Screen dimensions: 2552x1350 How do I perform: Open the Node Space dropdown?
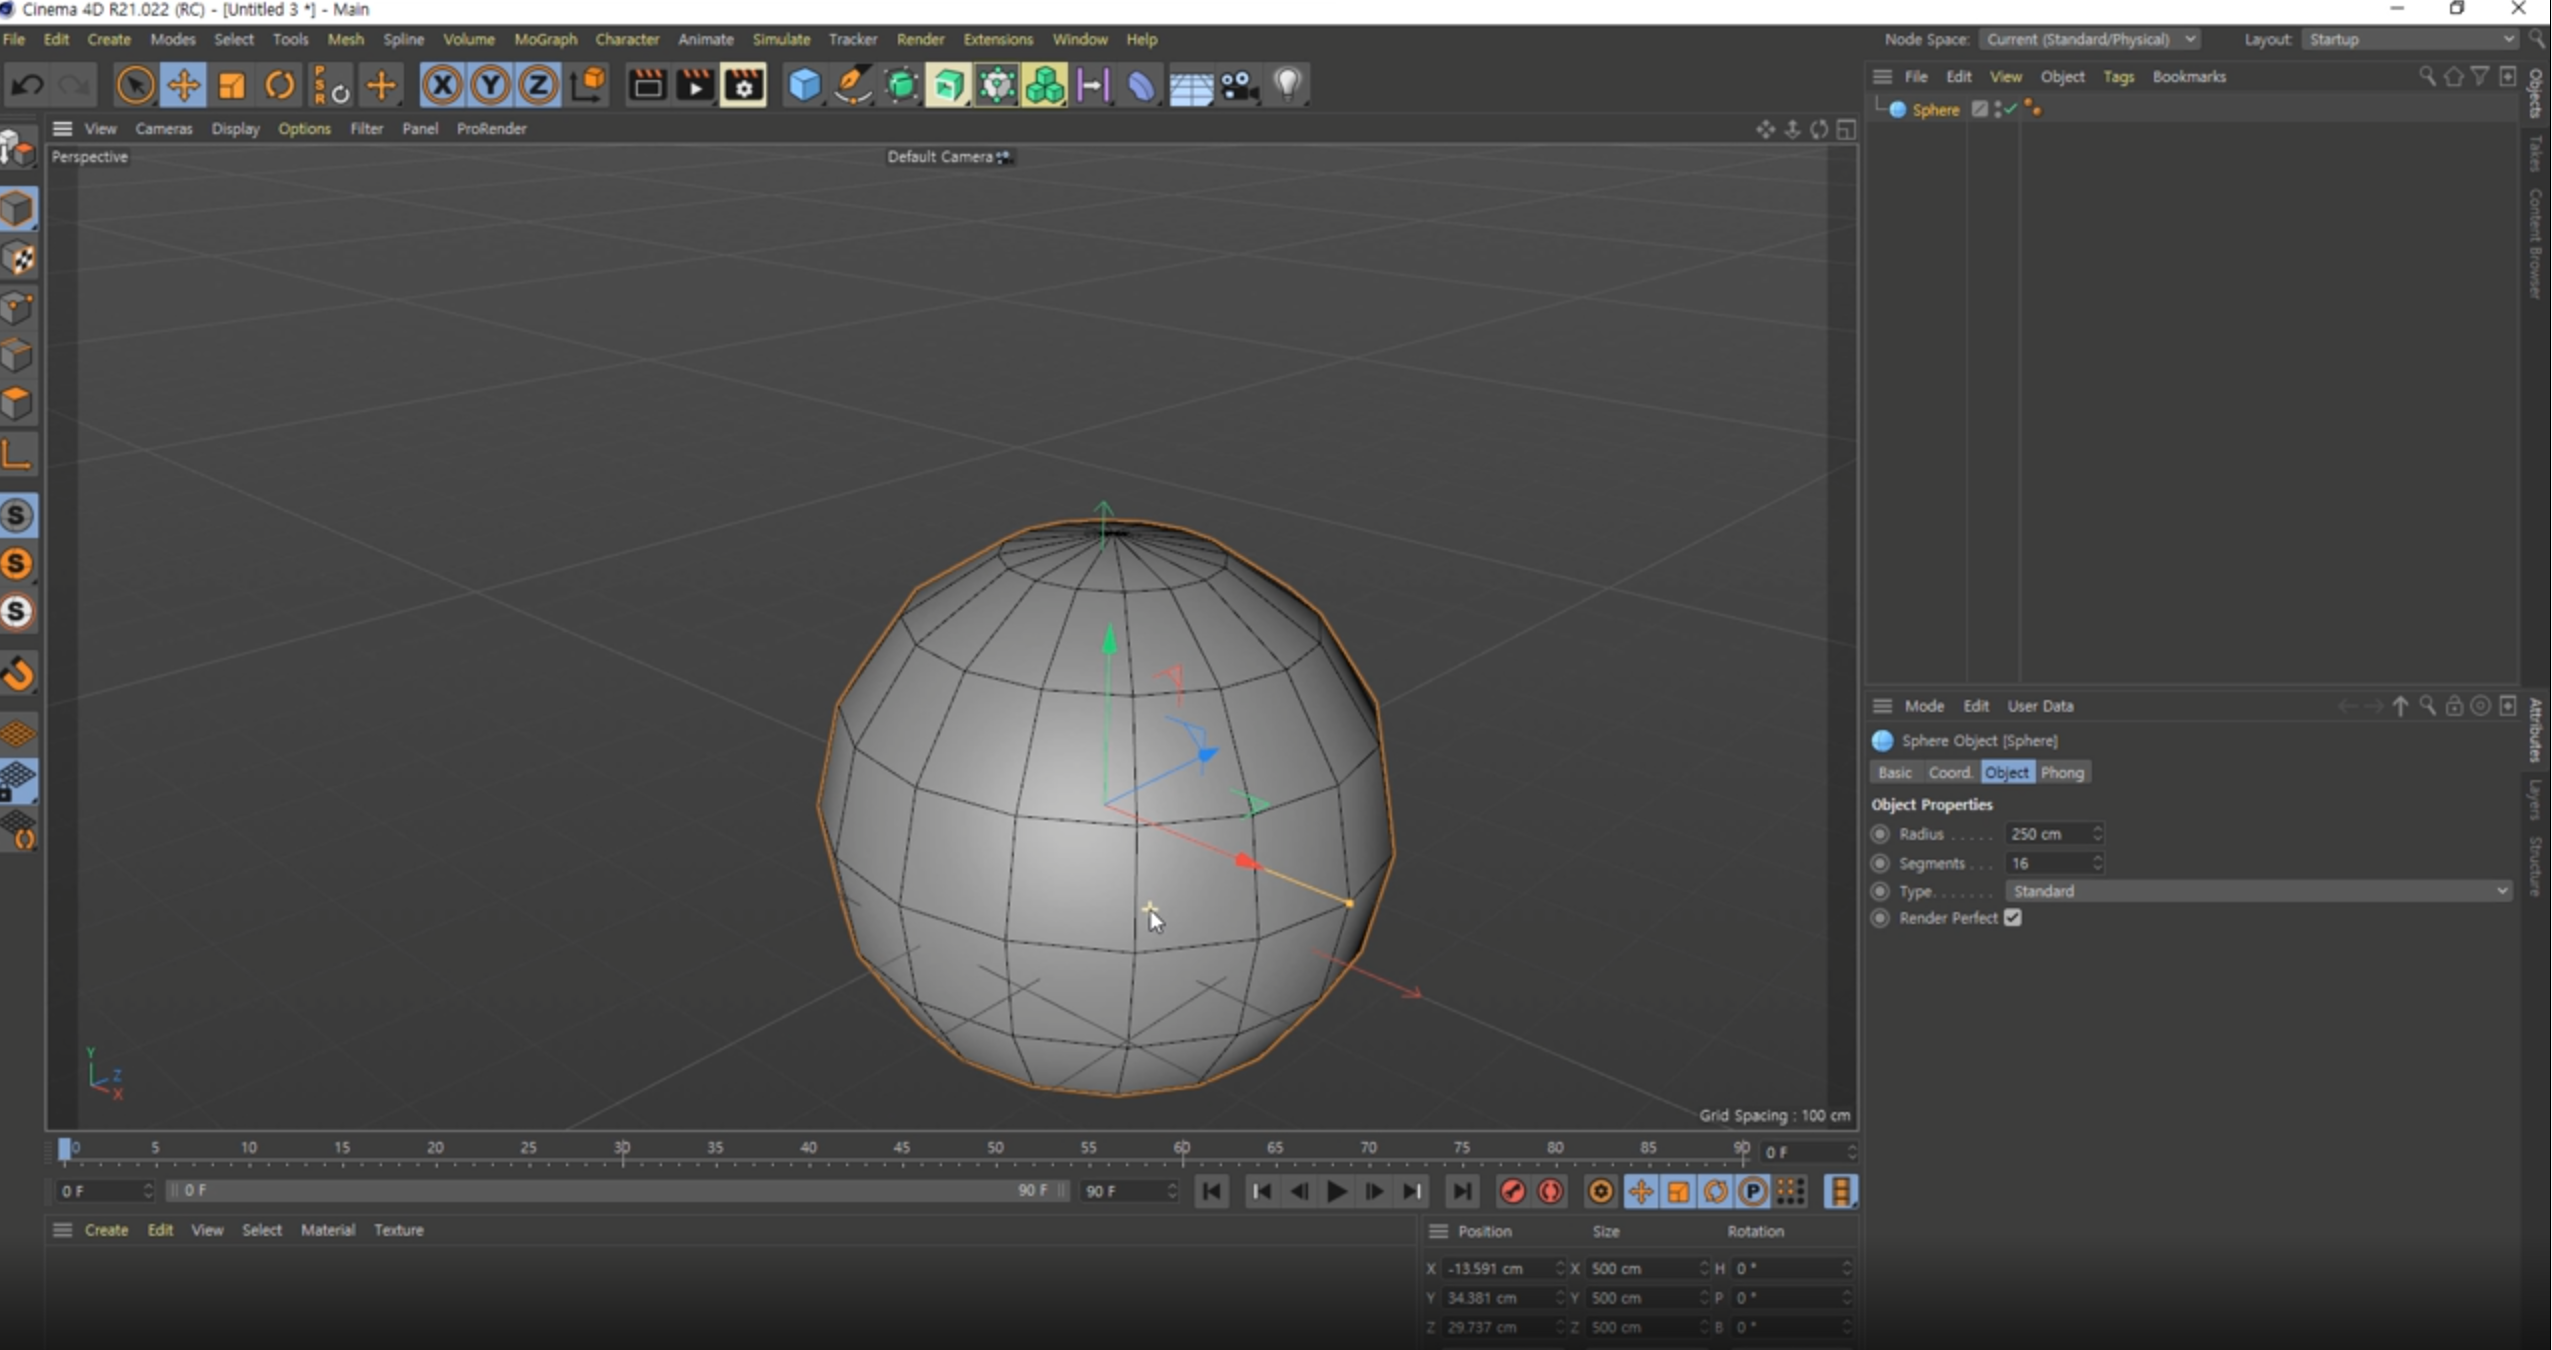click(x=2089, y=39)
